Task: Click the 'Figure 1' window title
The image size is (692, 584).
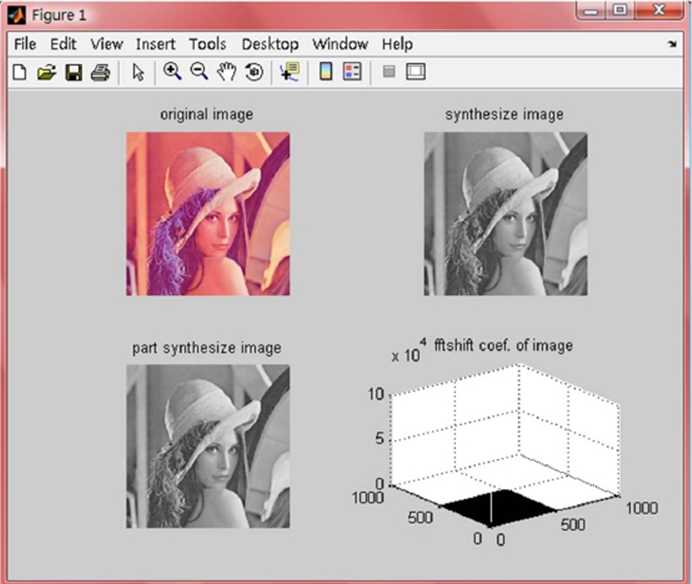Action: [x=59, y=15]
